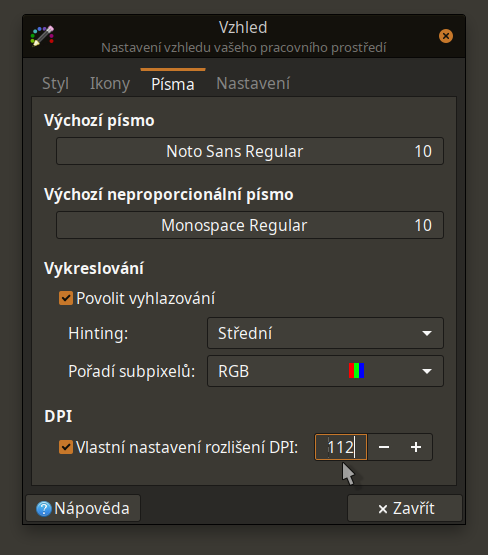Switch to the Styl tab

click(55, 84)
